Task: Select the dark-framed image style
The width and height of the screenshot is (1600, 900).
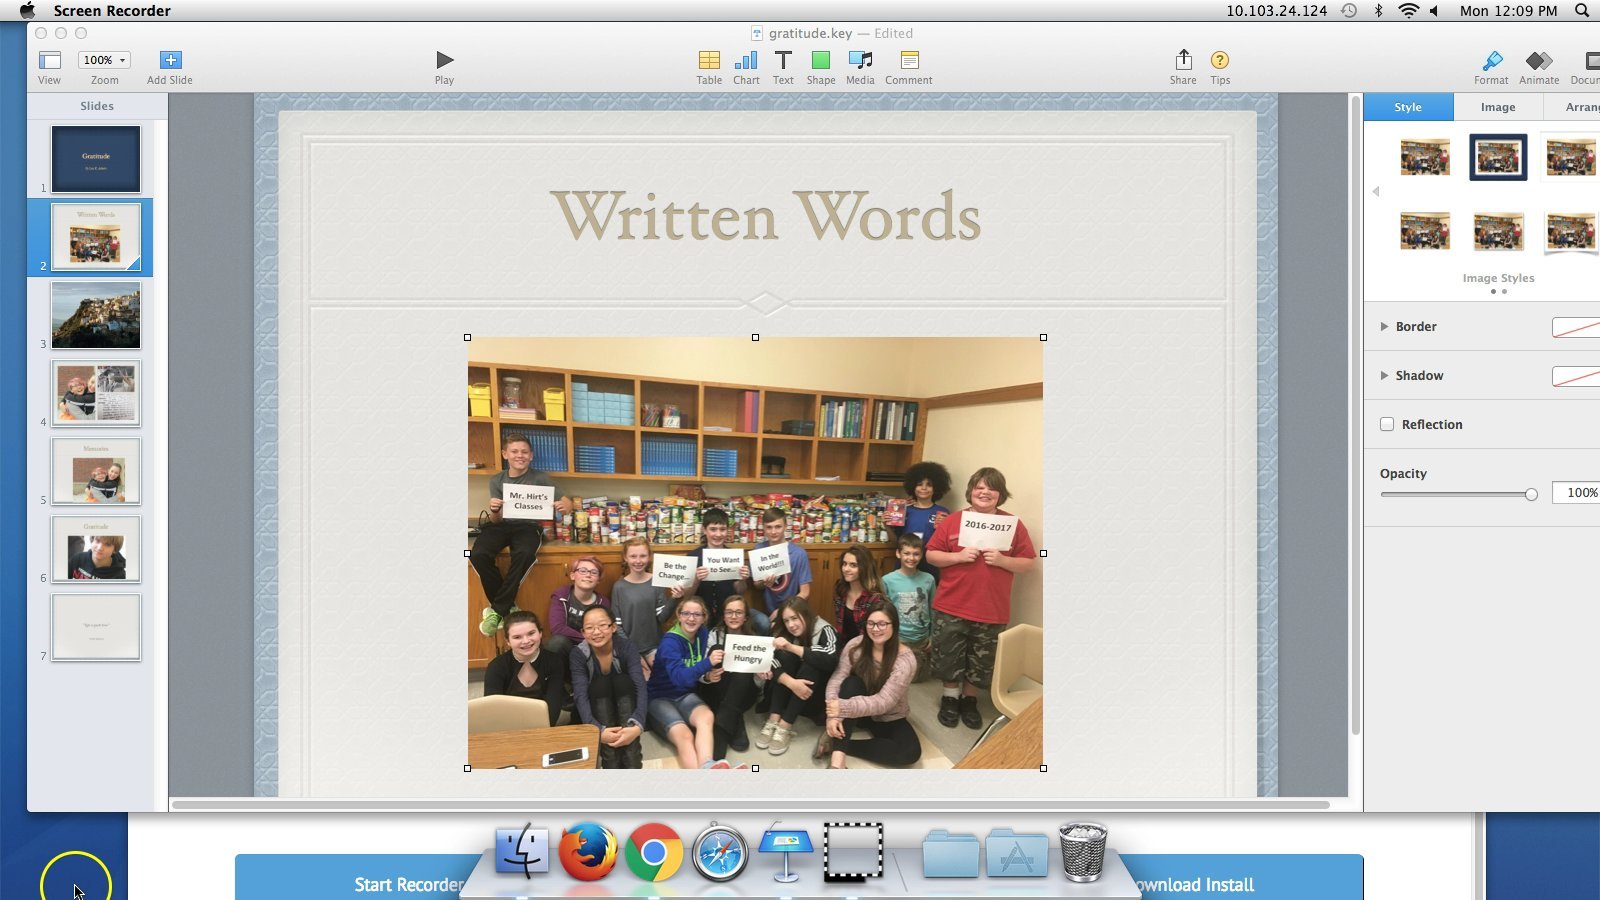Action: click(x=1496, y=158)
